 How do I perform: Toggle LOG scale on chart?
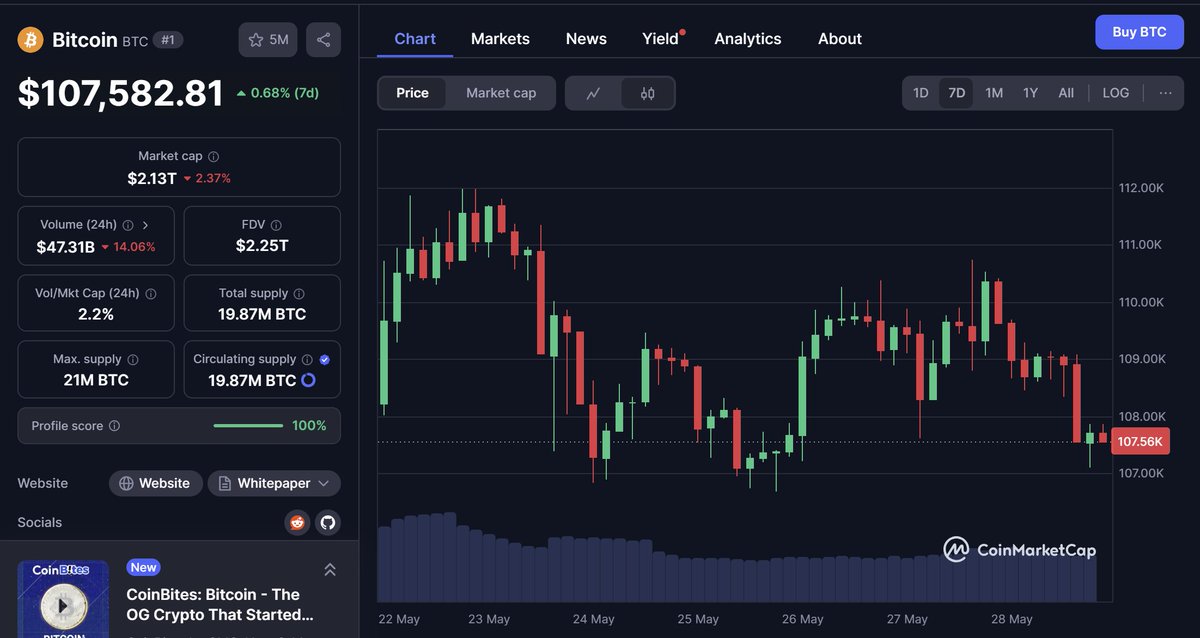pos(1116,93)
